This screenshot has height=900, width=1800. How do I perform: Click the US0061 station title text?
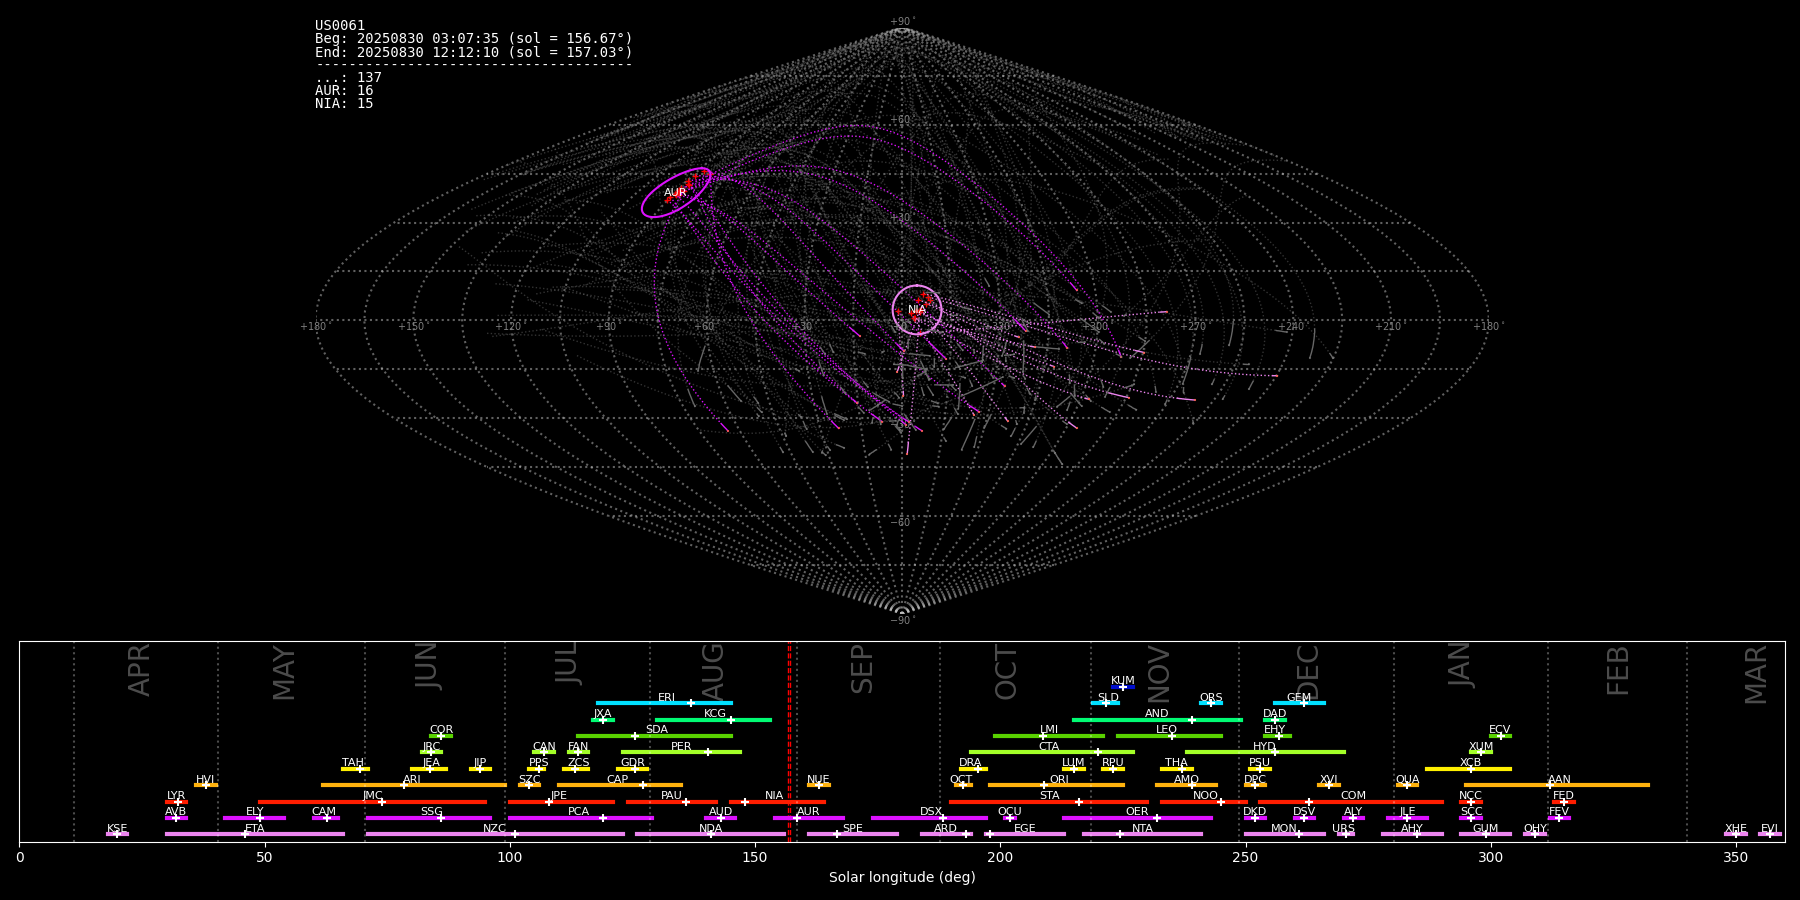coord(340,26)
